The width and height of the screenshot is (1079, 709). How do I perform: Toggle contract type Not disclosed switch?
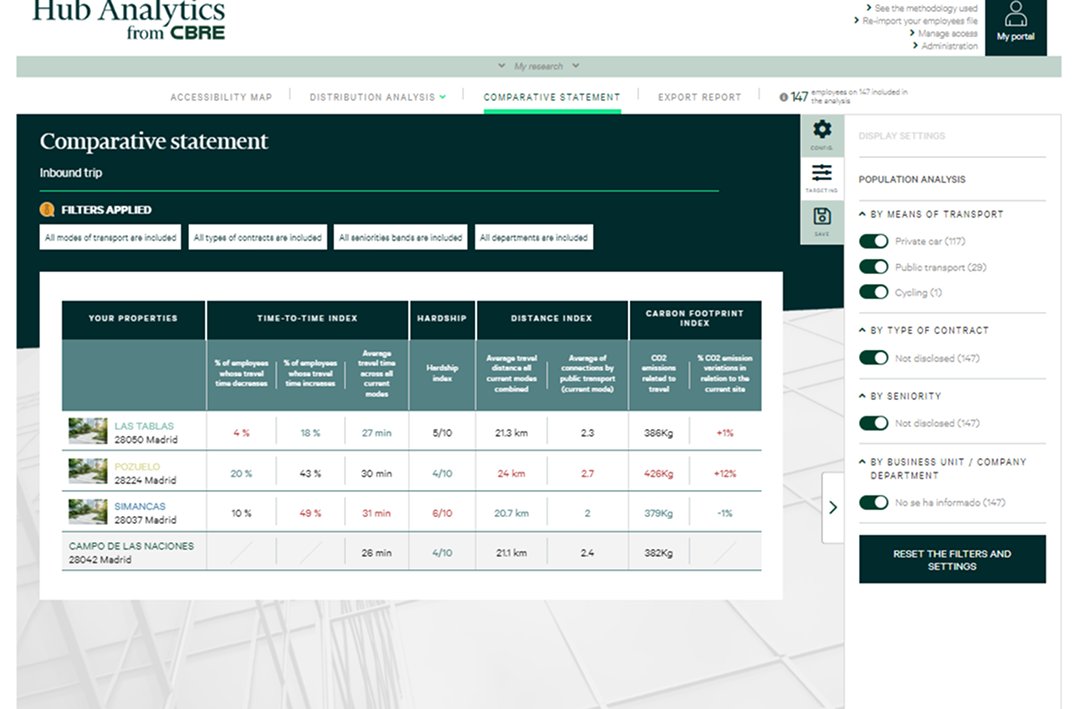pos(873,358)
